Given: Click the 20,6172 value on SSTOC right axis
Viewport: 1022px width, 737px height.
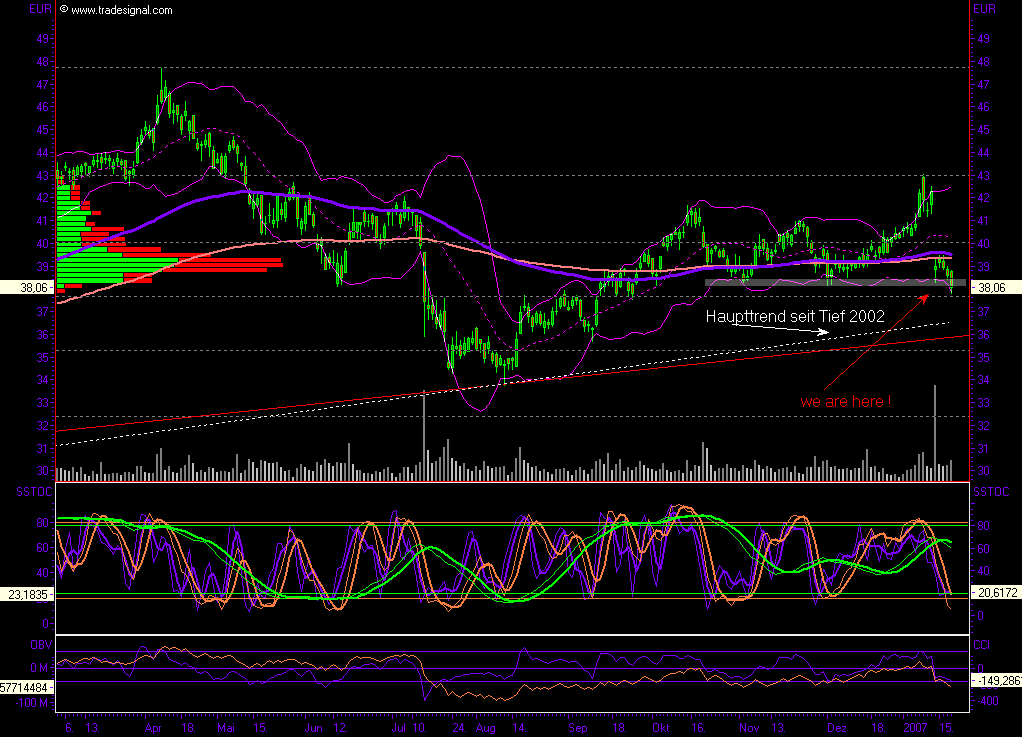Looking at the screenshot, I should (x=995, y=594).
